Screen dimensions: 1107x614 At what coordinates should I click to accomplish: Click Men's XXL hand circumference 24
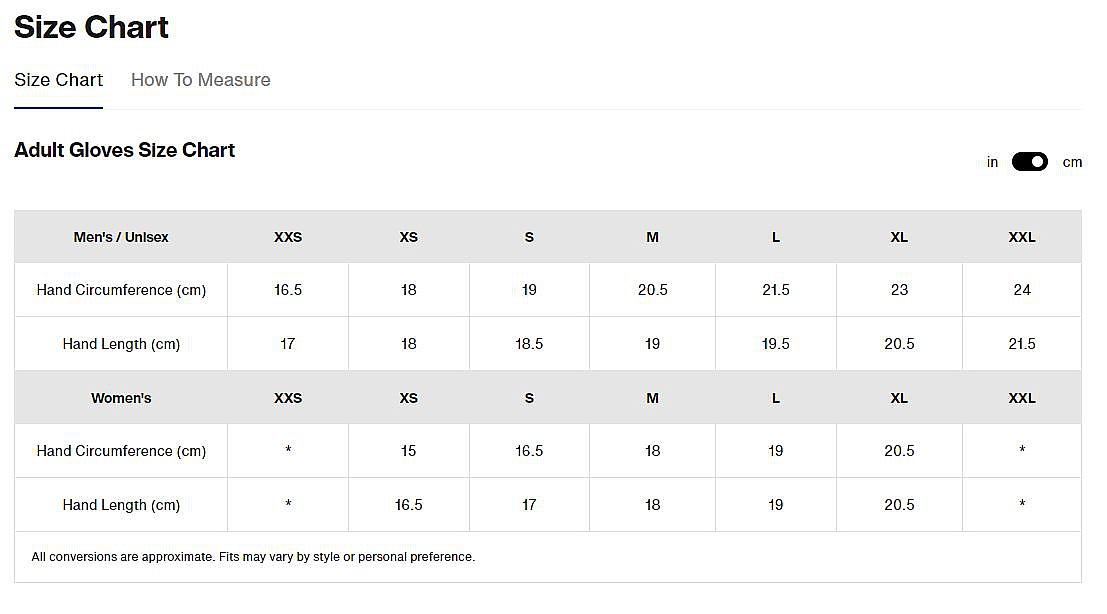[1022, 290]
